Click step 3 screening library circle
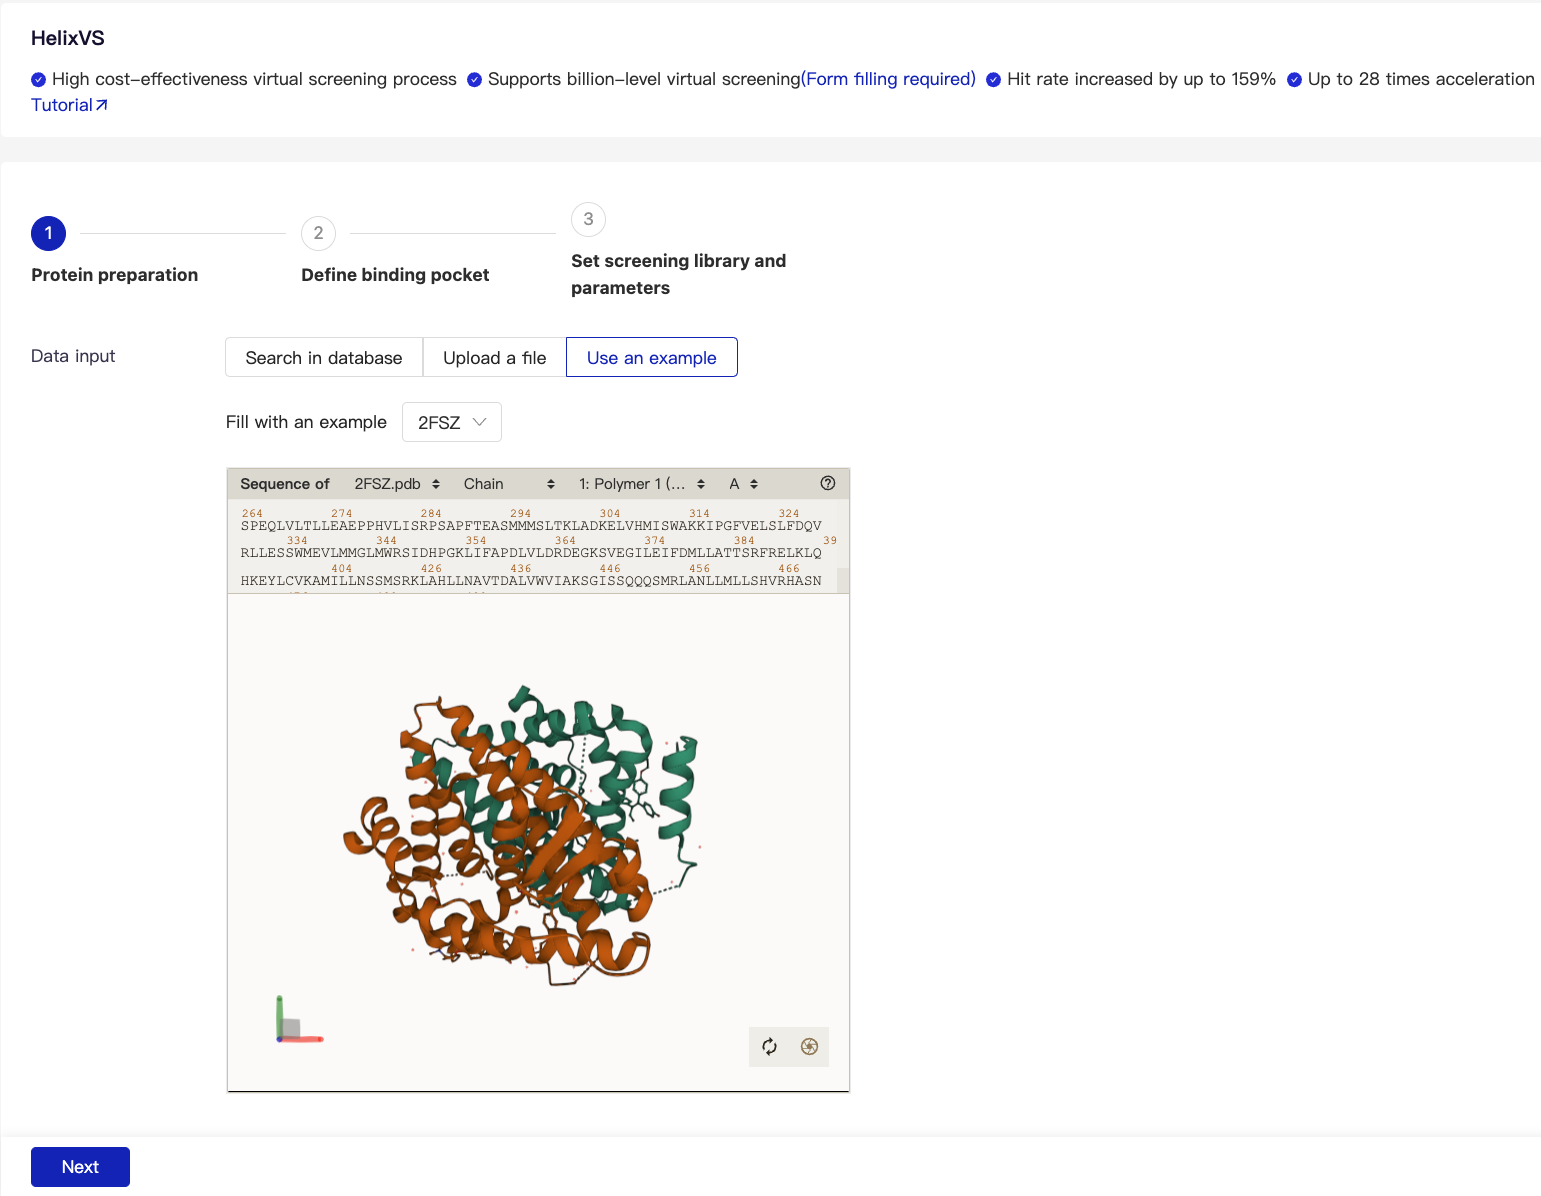This screenshot has height=1196, width=1541. (588, 219)
